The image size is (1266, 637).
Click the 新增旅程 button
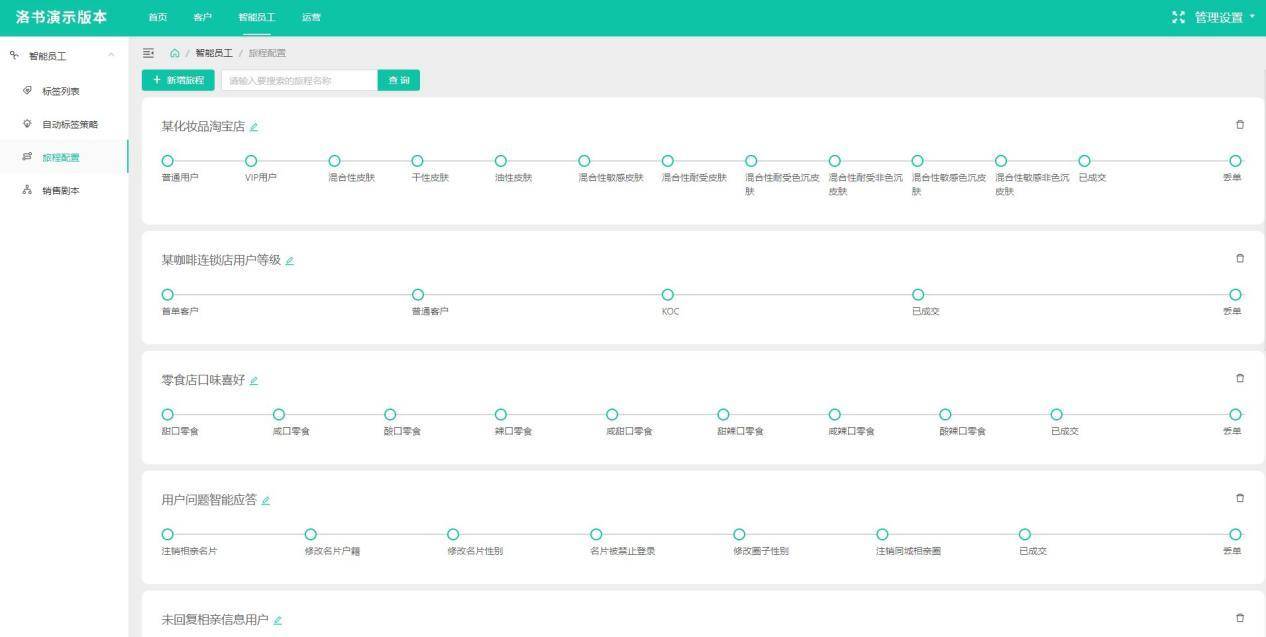tap(178, 80)
